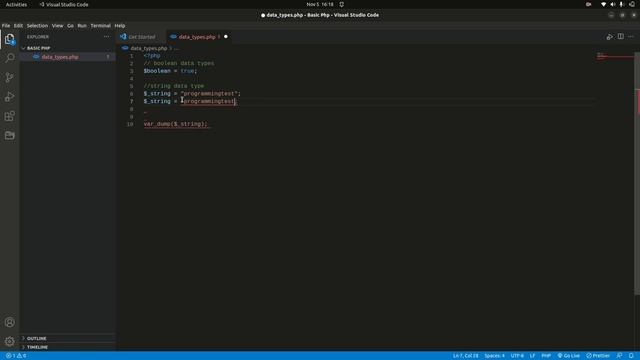Click the Ln 7 cursor position indicator

click(465, 356)
